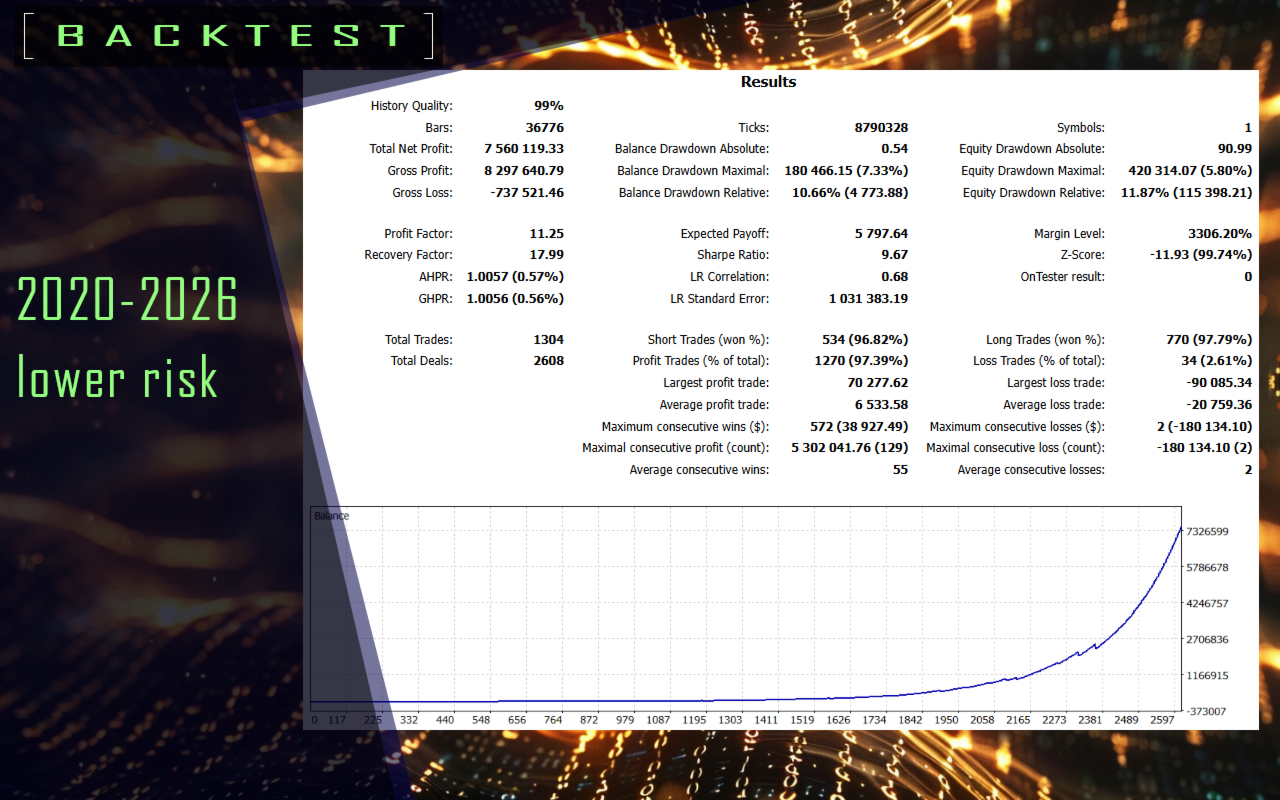Select the Gross Loss value -737 521.46
The width and height of the screenshot is (1280, 800).
pos(526,193)
